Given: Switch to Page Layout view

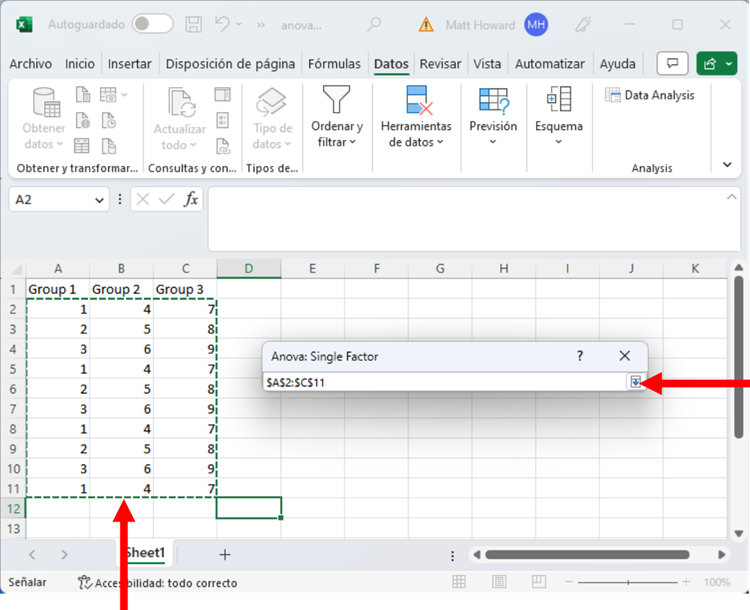Looking at the screenshot, I should tap(499, 582).
